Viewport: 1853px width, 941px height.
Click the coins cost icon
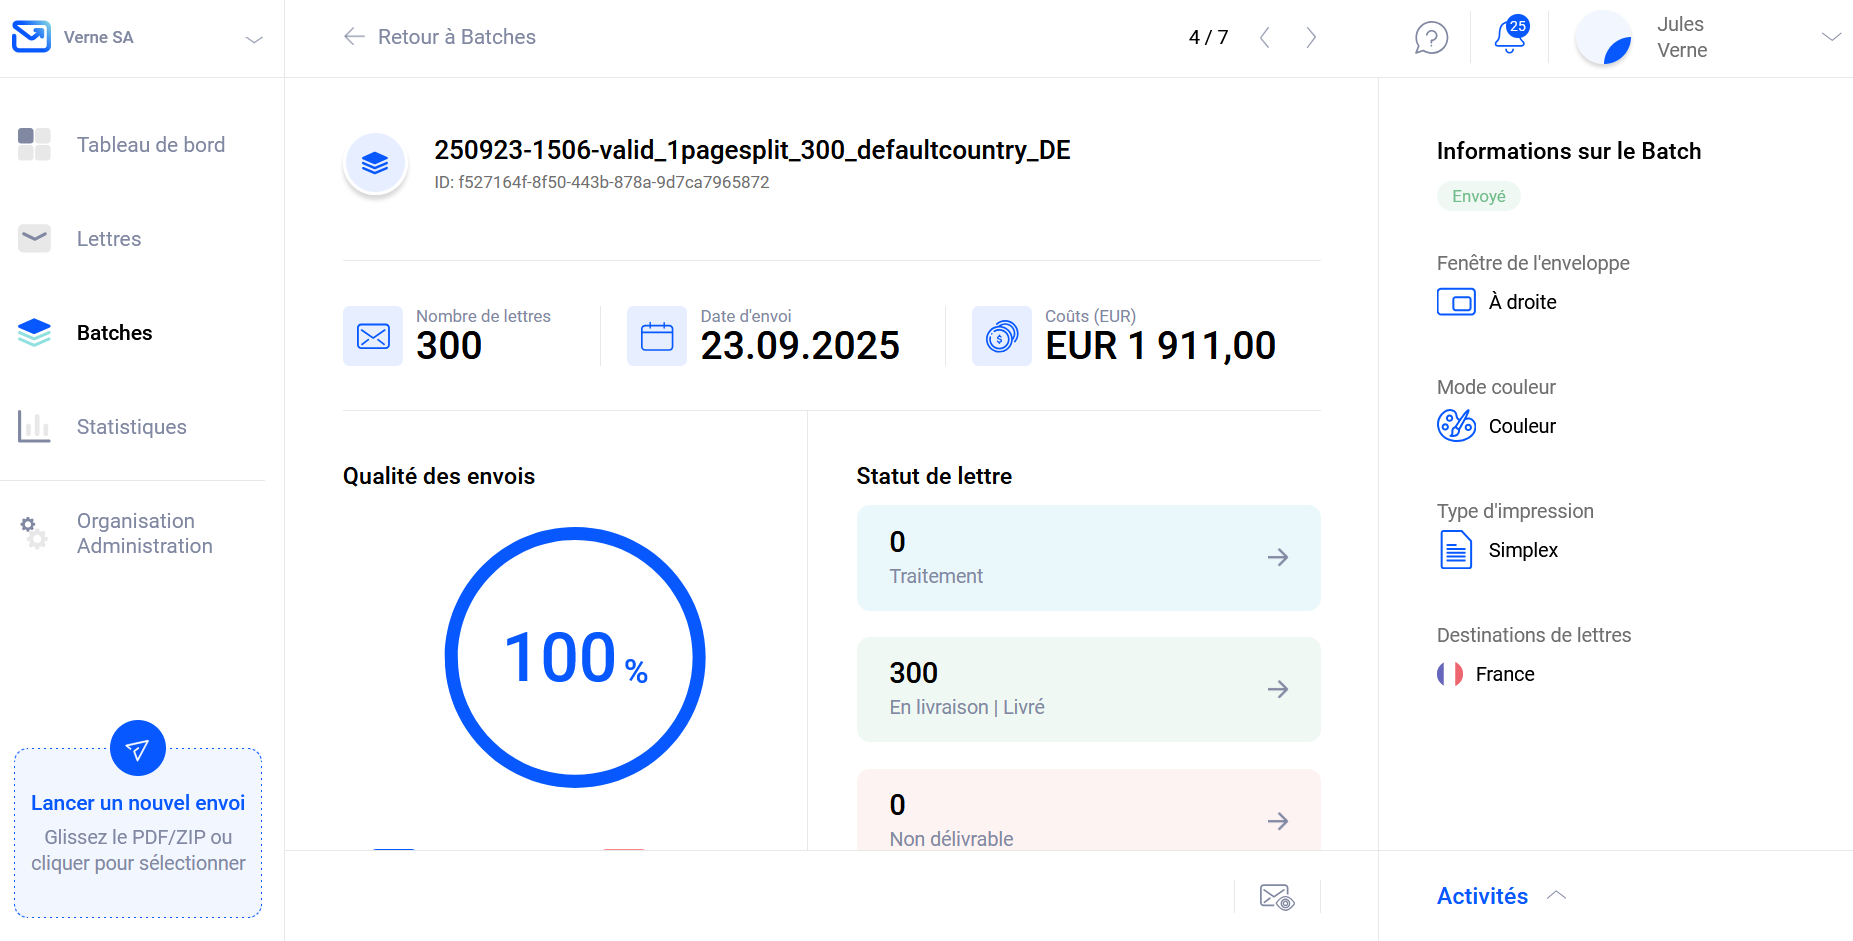pos(1001,336)
